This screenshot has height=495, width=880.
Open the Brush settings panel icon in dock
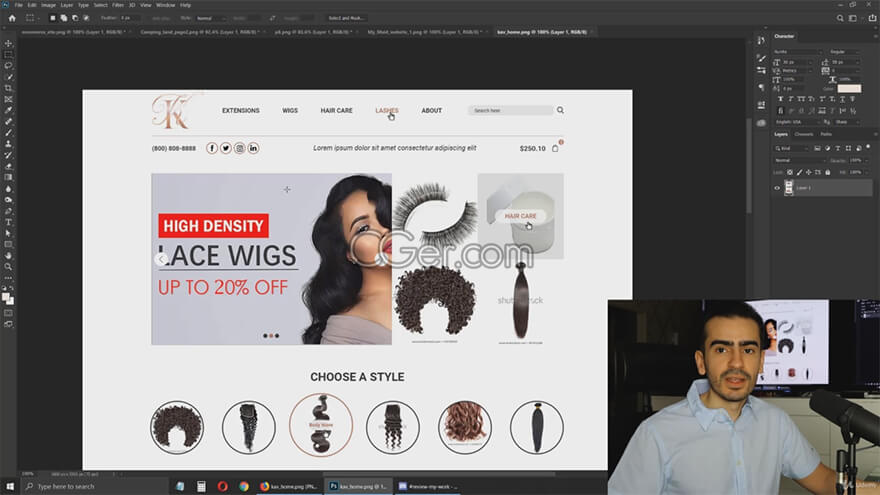click(x=762, y=58)
